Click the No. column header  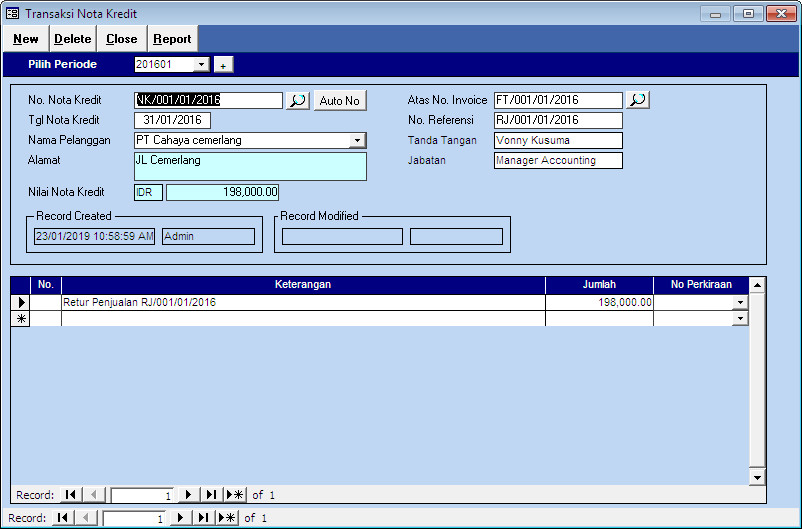[x=46, y=284]
